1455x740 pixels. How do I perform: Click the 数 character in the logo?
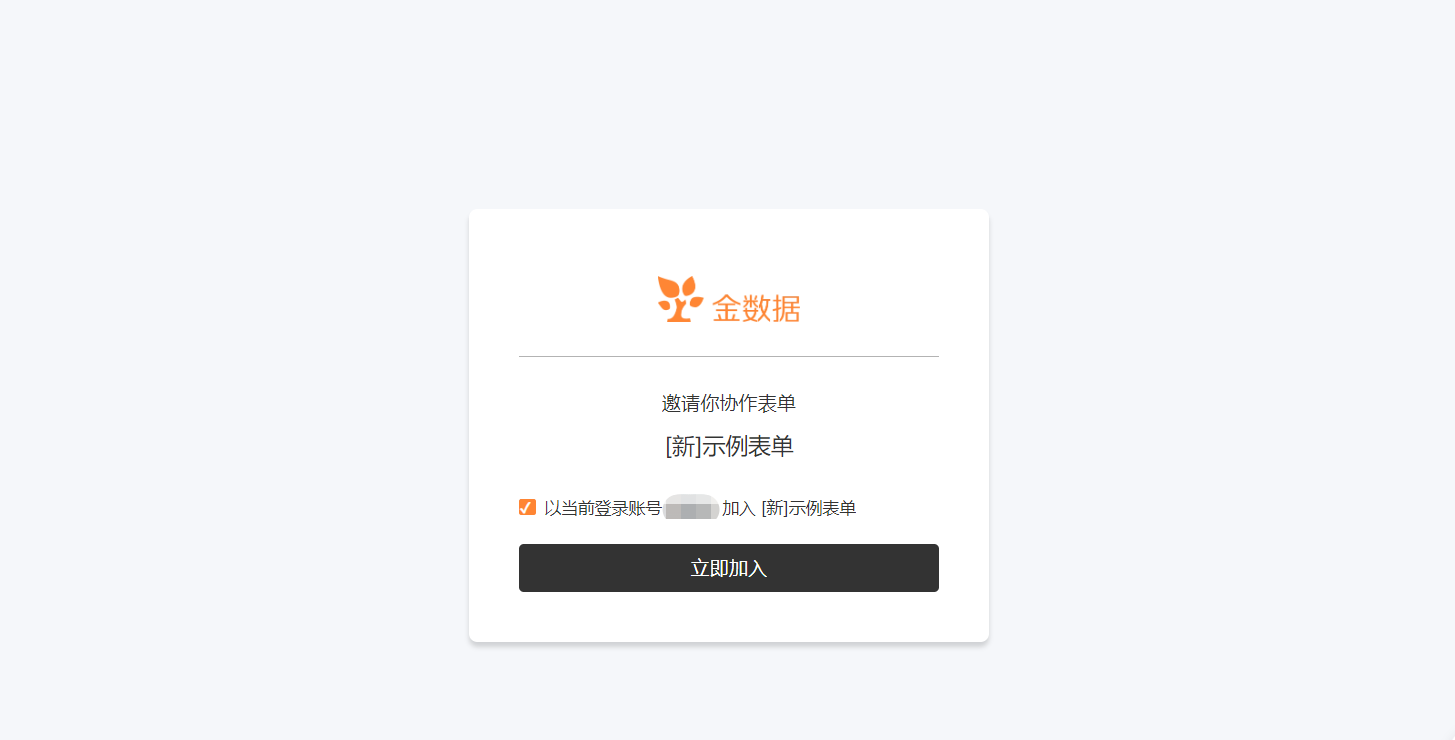tap(756, 308)
